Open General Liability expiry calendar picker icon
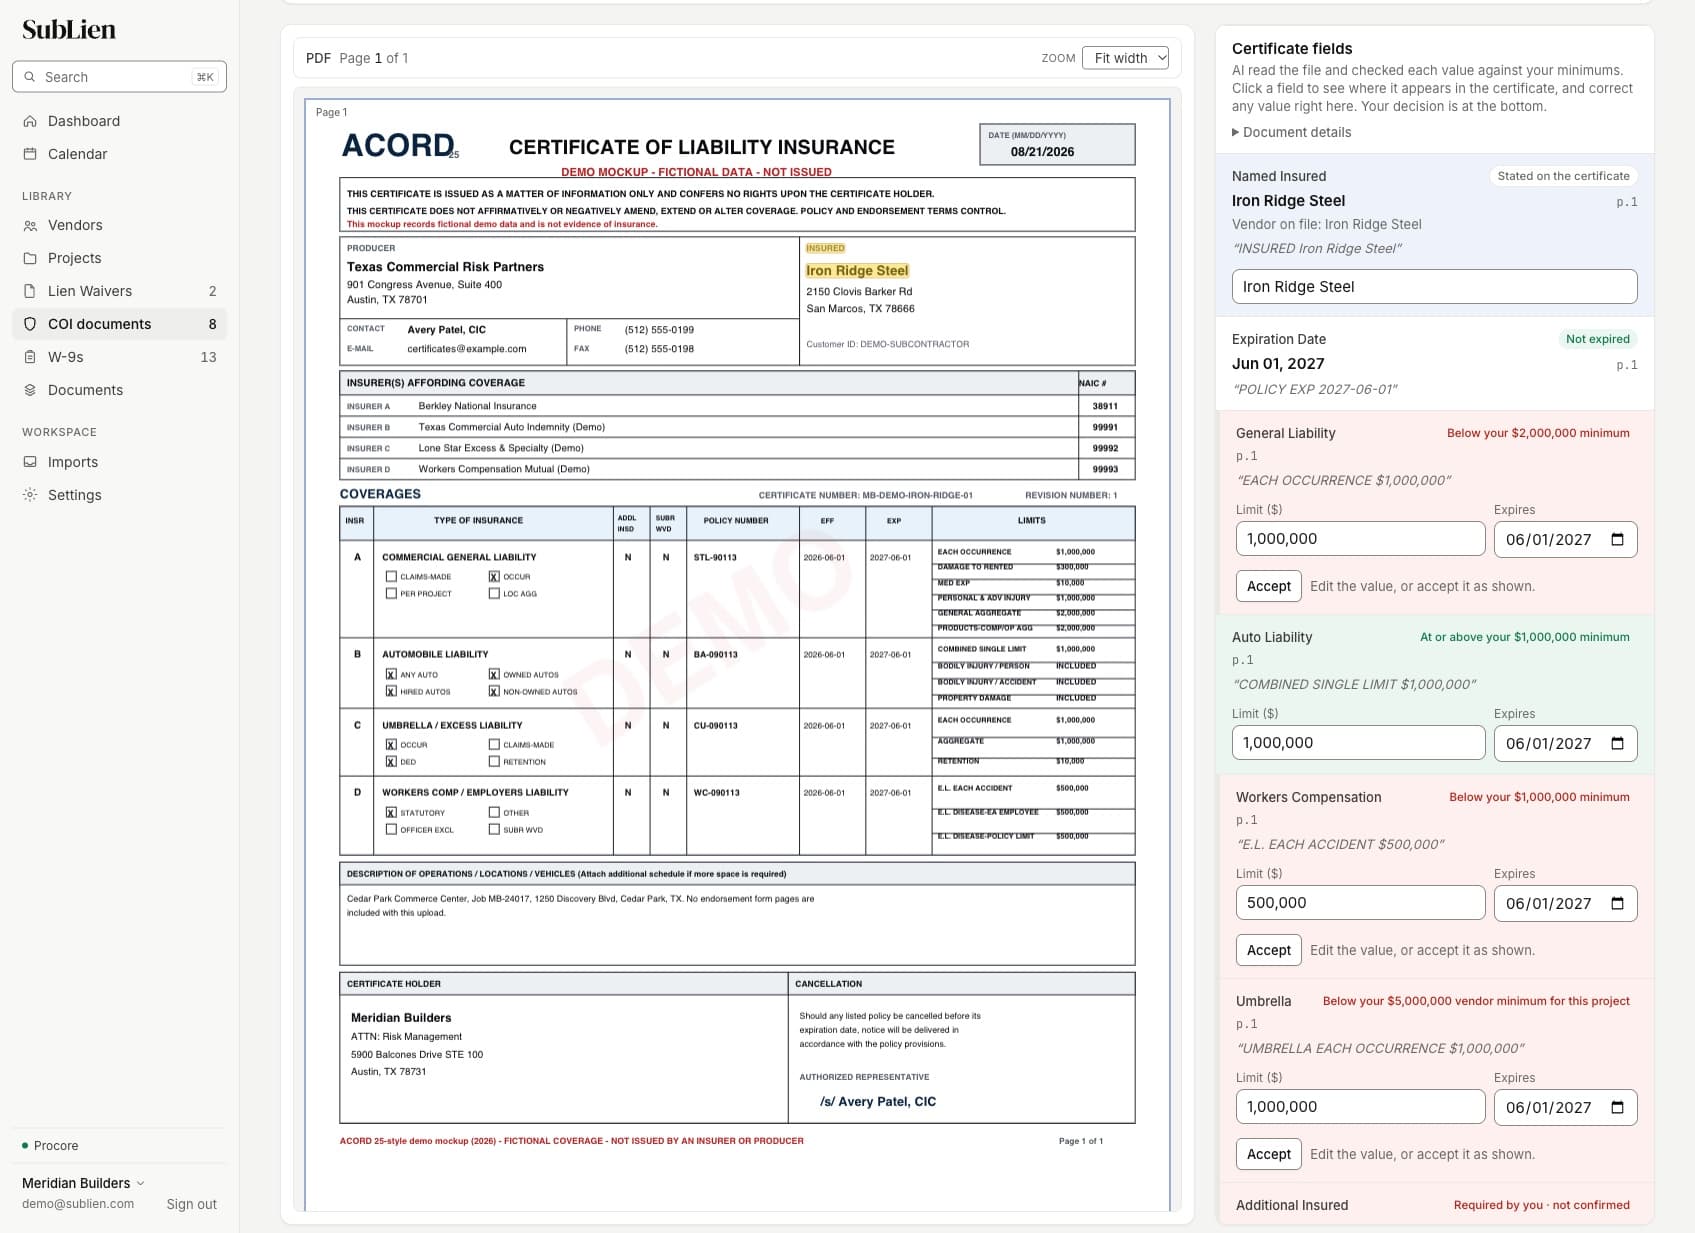Viewport: 1695px width, 1233px height. point(1617,539)
